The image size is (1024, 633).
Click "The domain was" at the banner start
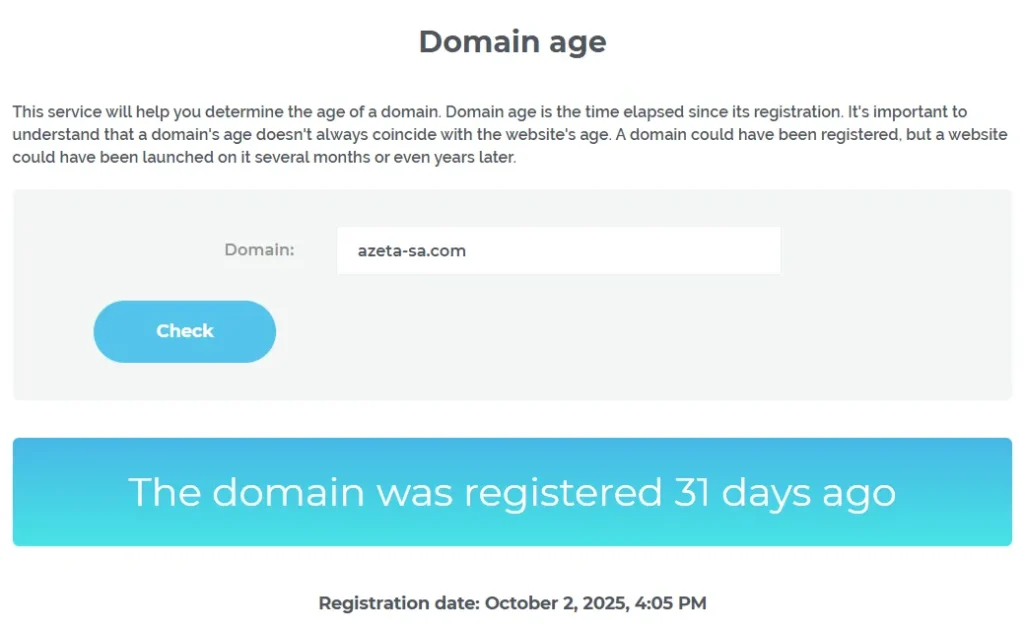coord(260,492)
